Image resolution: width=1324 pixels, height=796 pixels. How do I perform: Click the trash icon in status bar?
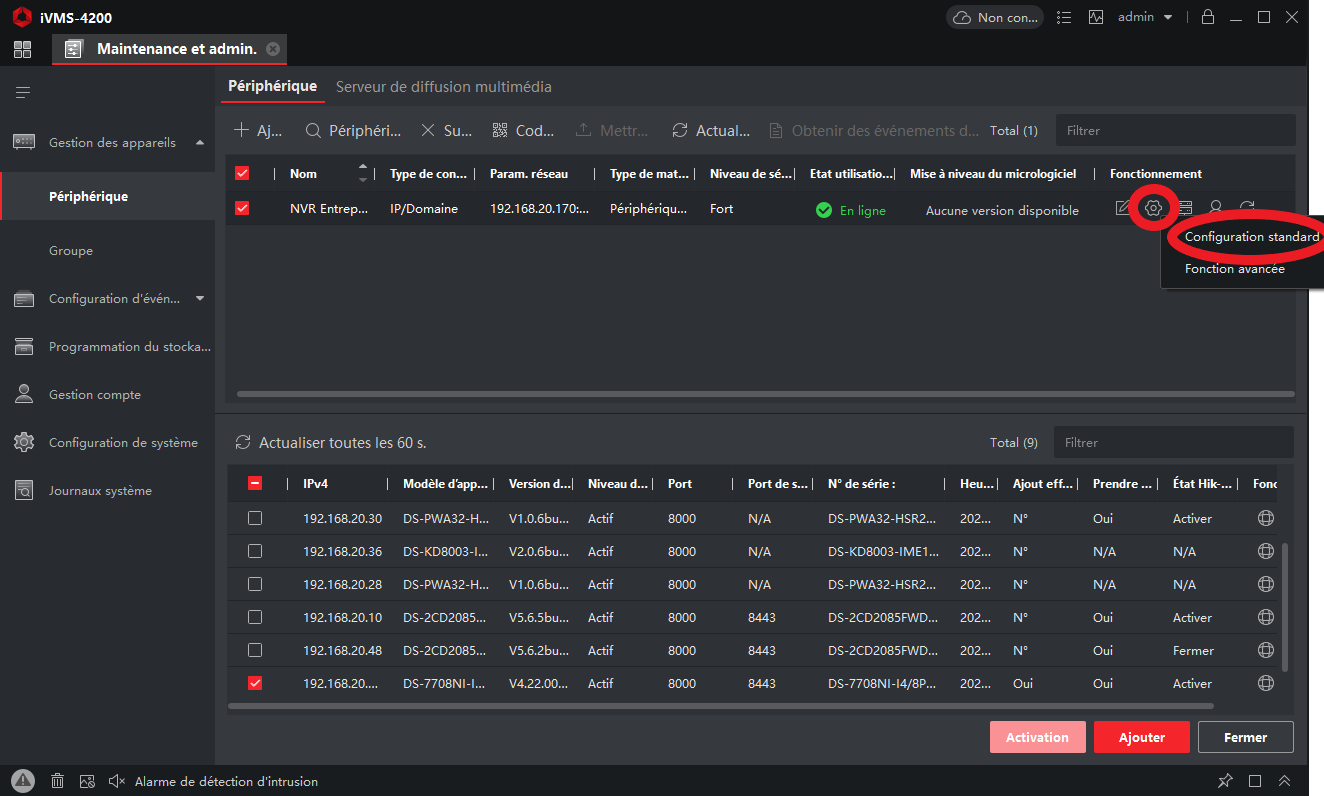pyautogui.click(x=58, y=781)
